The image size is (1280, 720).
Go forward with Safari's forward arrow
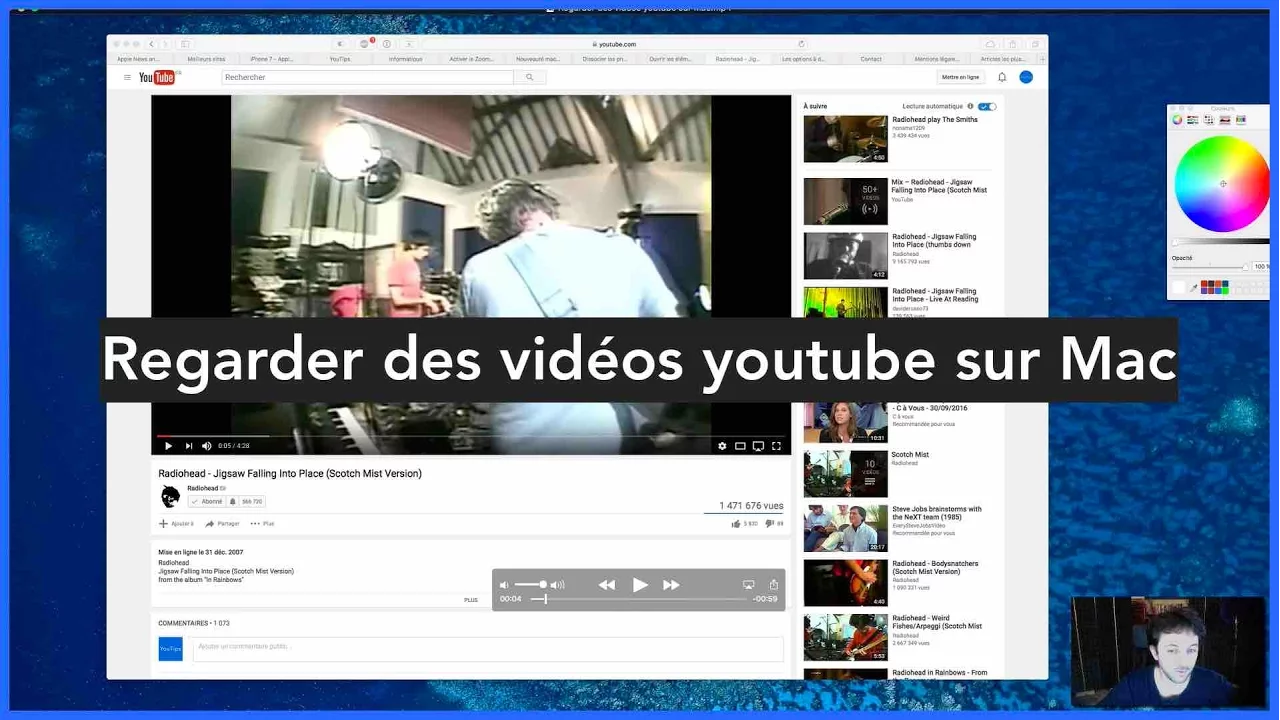[165, 44]
